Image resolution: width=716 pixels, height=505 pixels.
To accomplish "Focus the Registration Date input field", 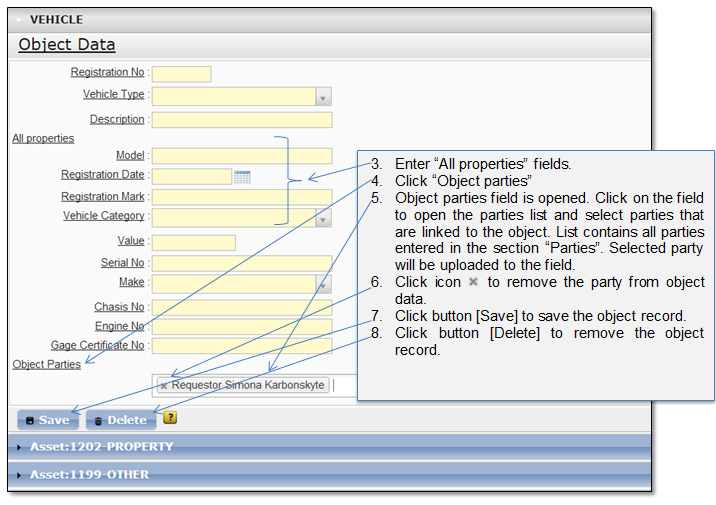I will [x=192, y=177].
